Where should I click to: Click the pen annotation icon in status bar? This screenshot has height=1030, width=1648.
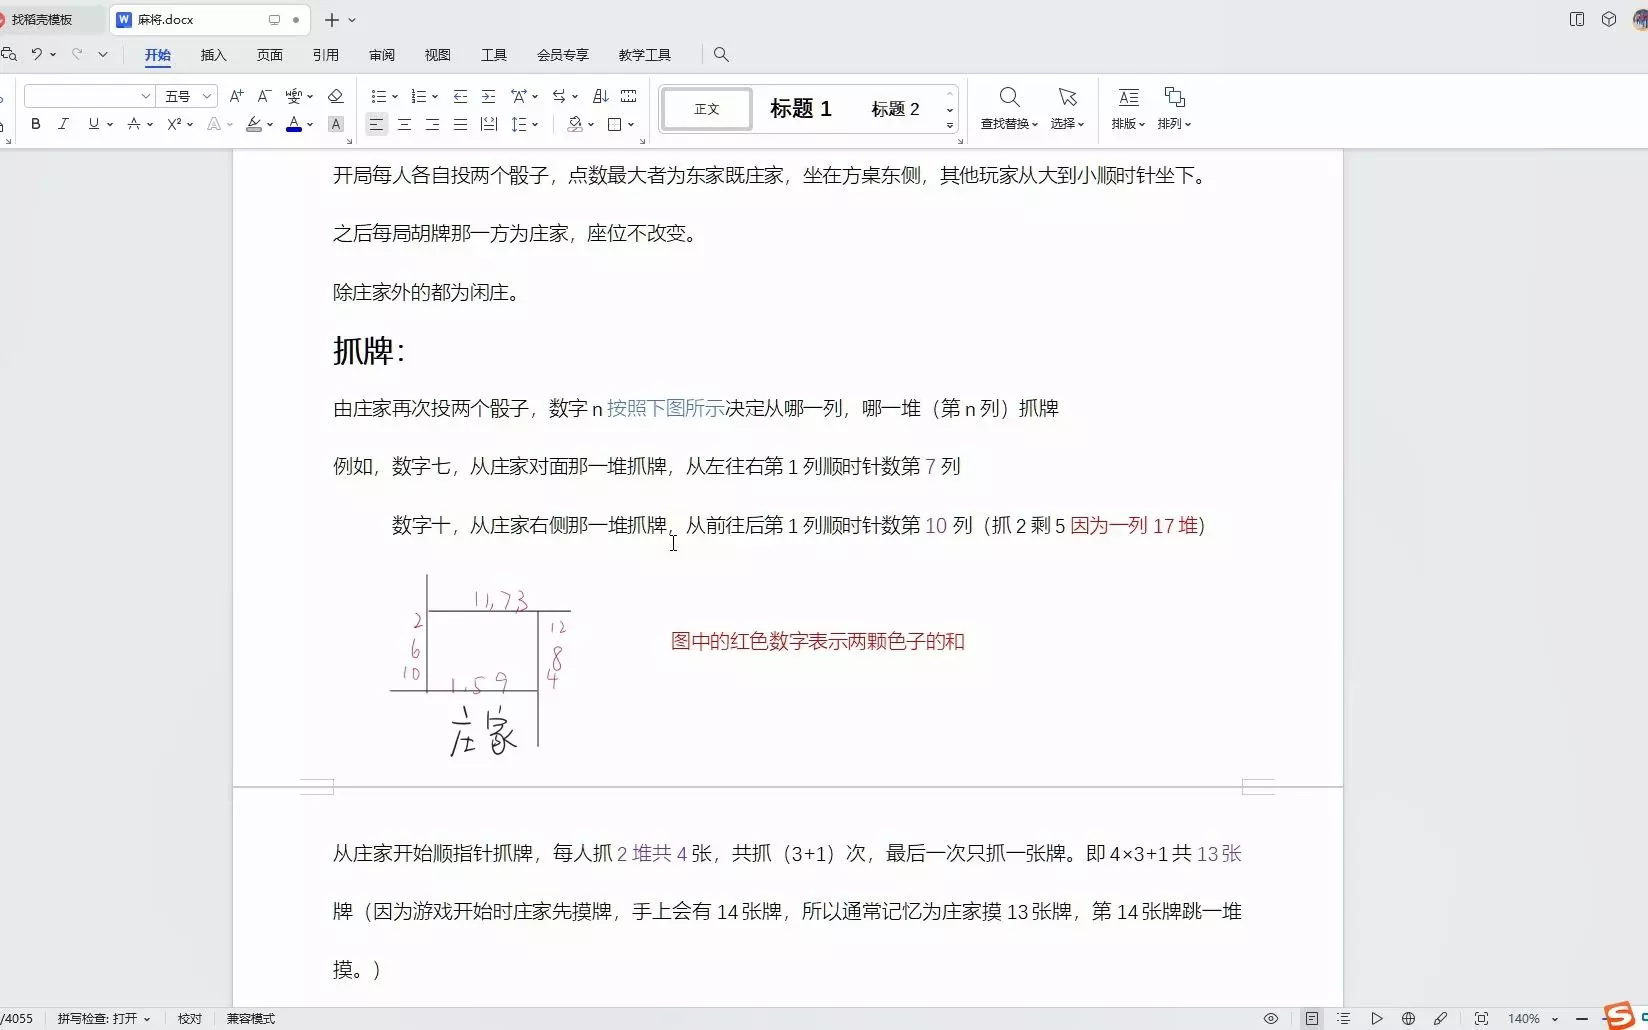point(1440,1018)
